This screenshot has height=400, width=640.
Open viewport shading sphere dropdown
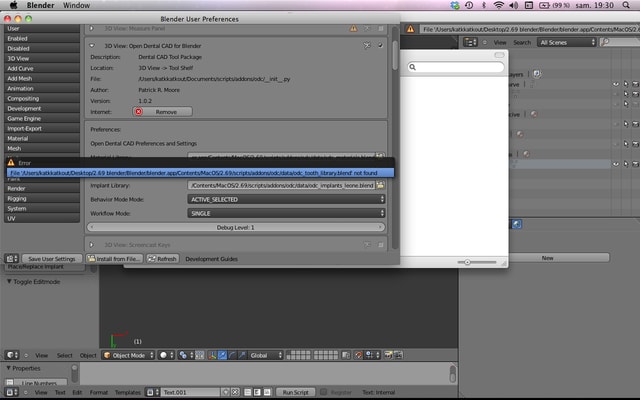166,355
